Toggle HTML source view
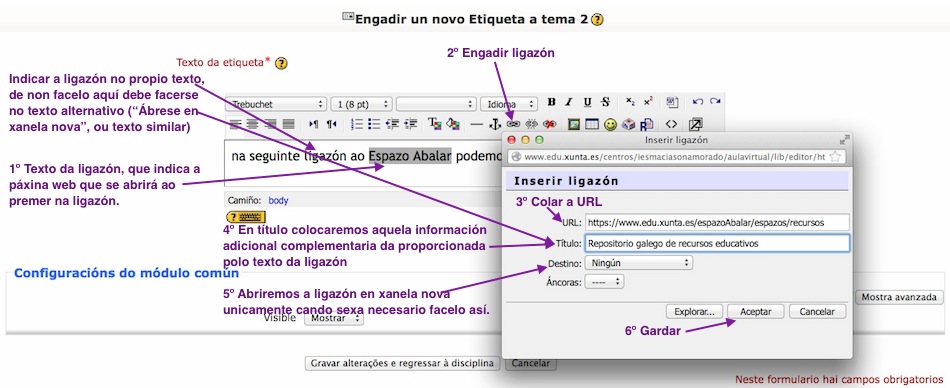The image size is (950, 388). (x=671, y=124)
